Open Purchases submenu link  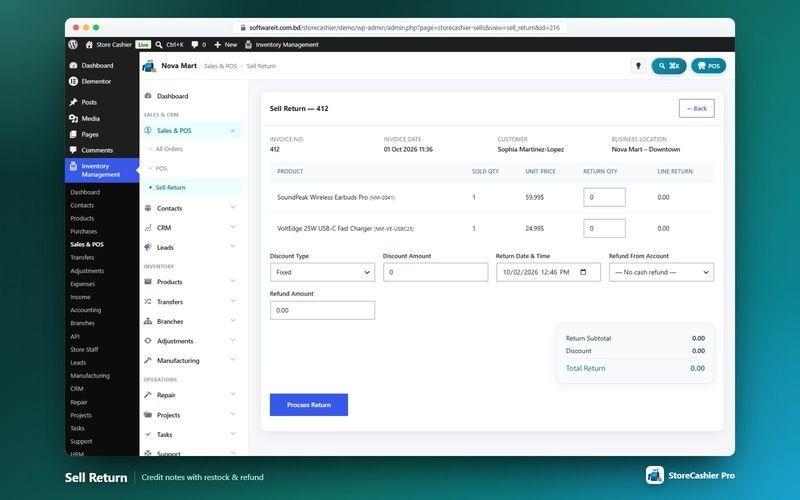click(84, 231)
